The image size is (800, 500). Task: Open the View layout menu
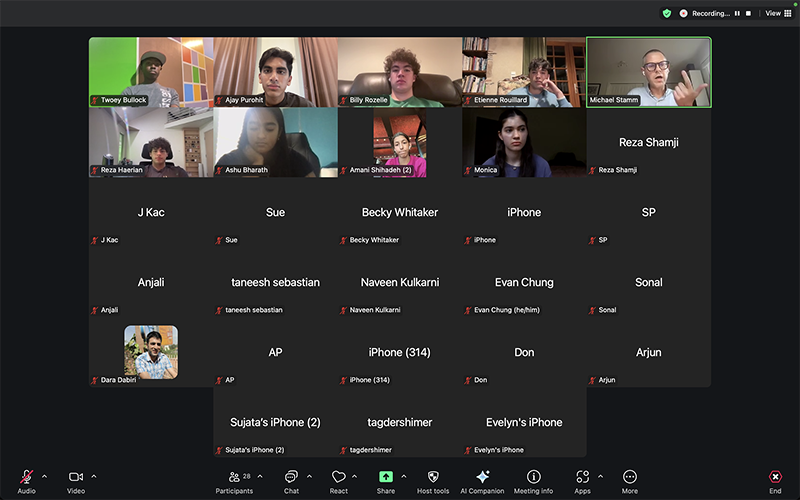(778, 13)
